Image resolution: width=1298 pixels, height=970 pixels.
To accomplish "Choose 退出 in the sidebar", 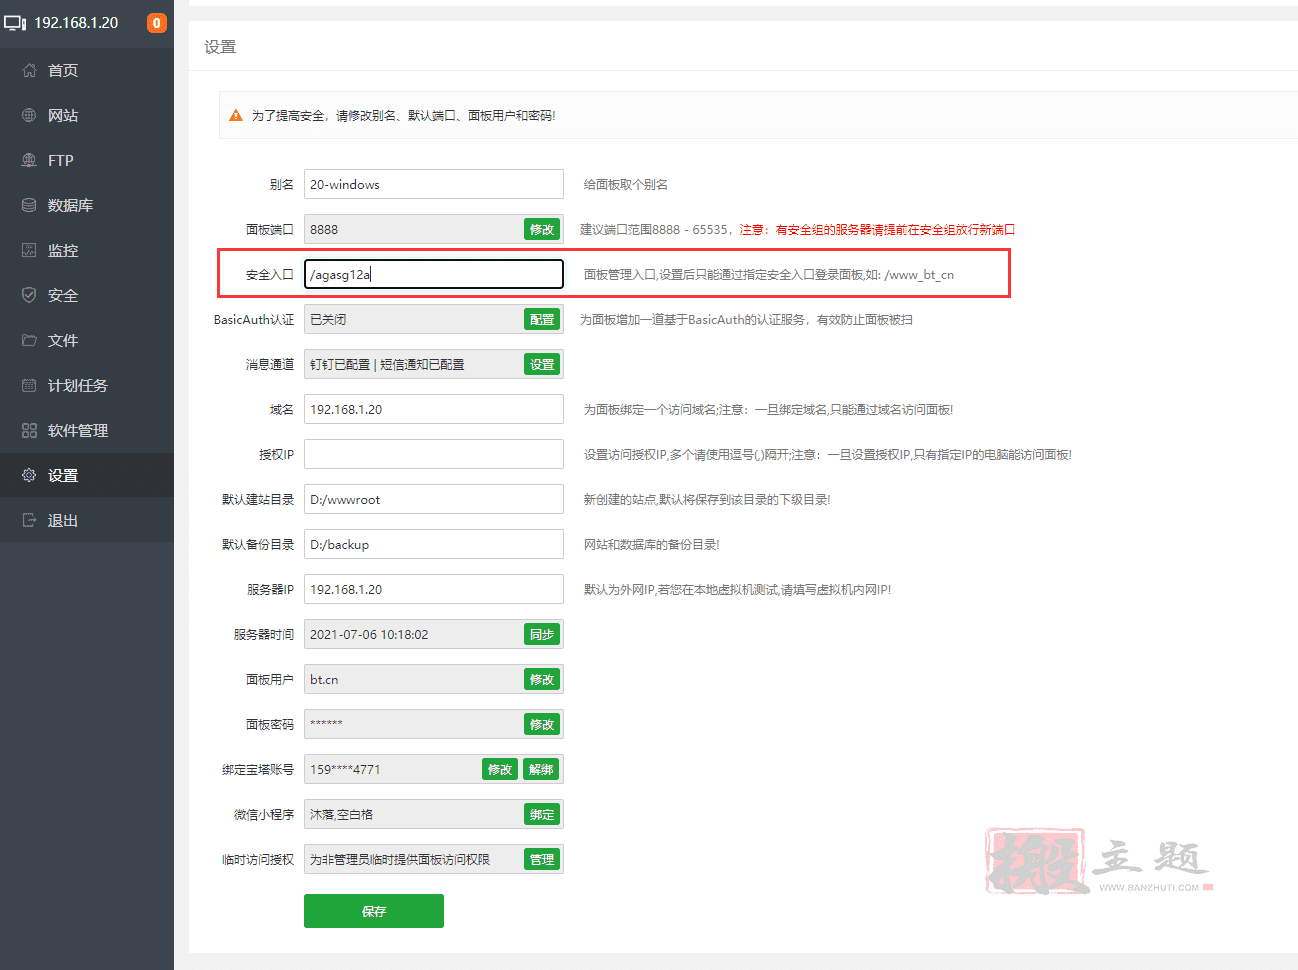I will point(87,520).
